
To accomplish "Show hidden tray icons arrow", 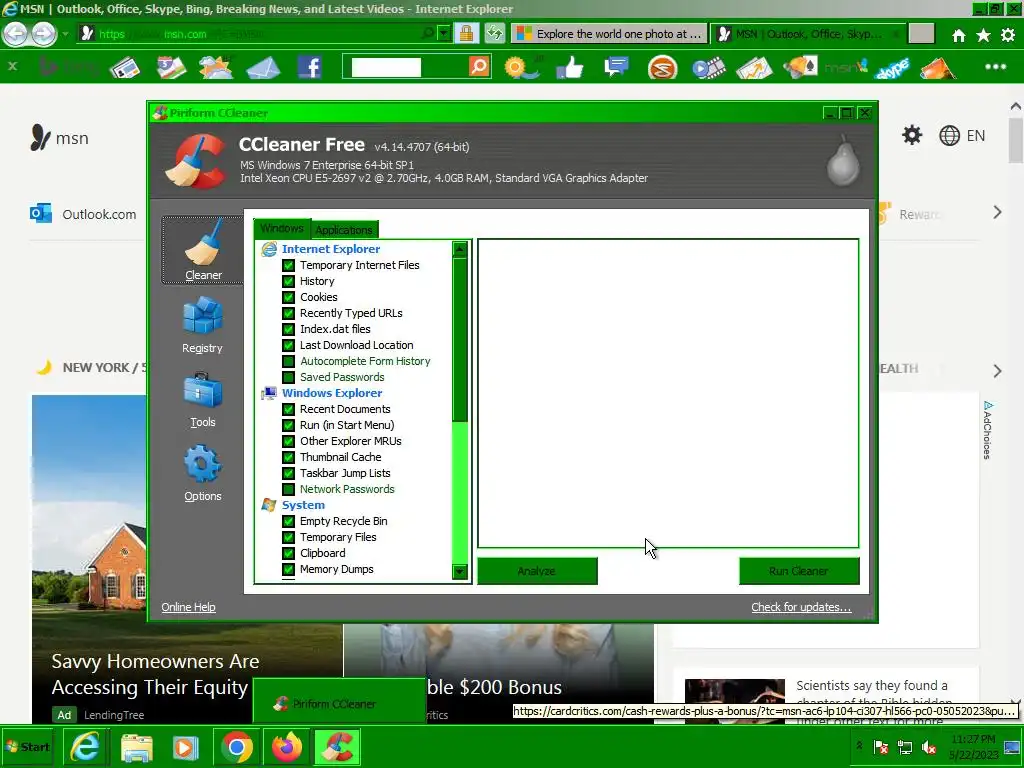I will pos(859,745).
